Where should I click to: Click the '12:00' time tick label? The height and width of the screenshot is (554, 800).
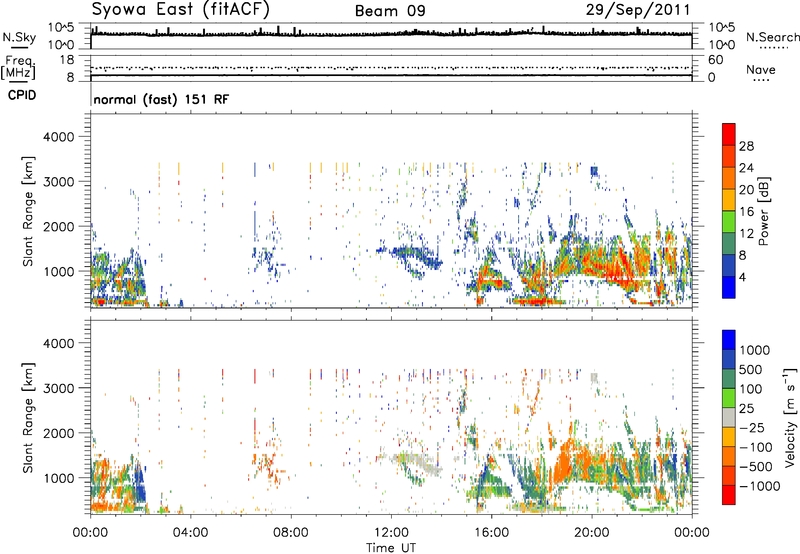[391, 533]
